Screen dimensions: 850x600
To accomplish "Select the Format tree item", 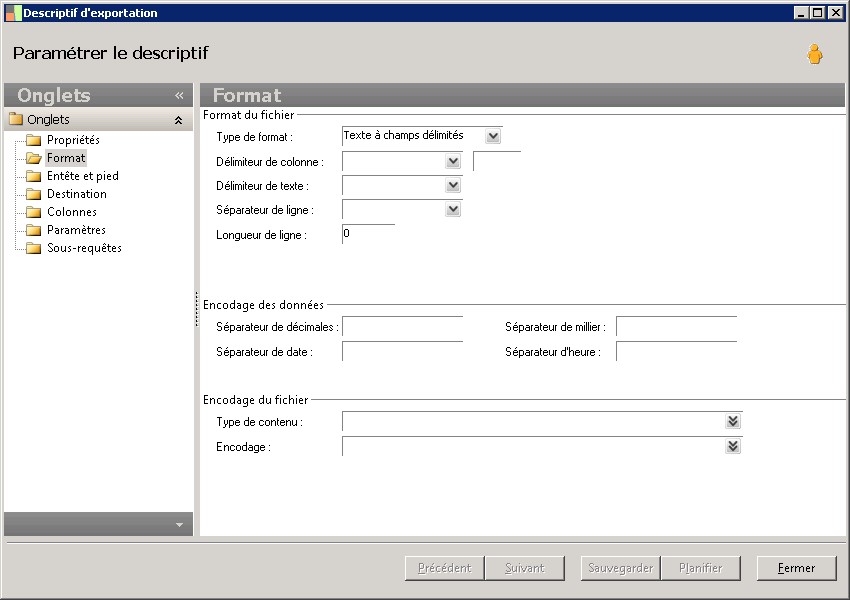I will (x=66, y=158).
